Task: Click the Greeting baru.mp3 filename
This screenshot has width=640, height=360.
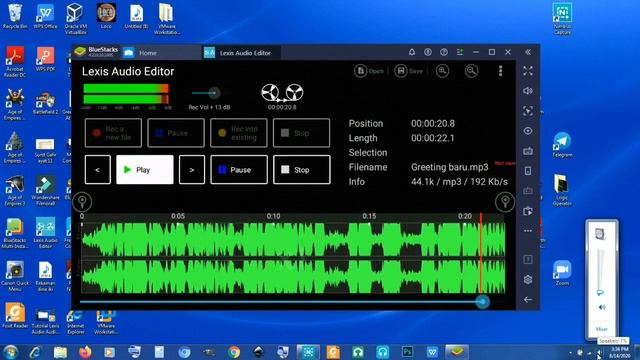Action: 449,167
